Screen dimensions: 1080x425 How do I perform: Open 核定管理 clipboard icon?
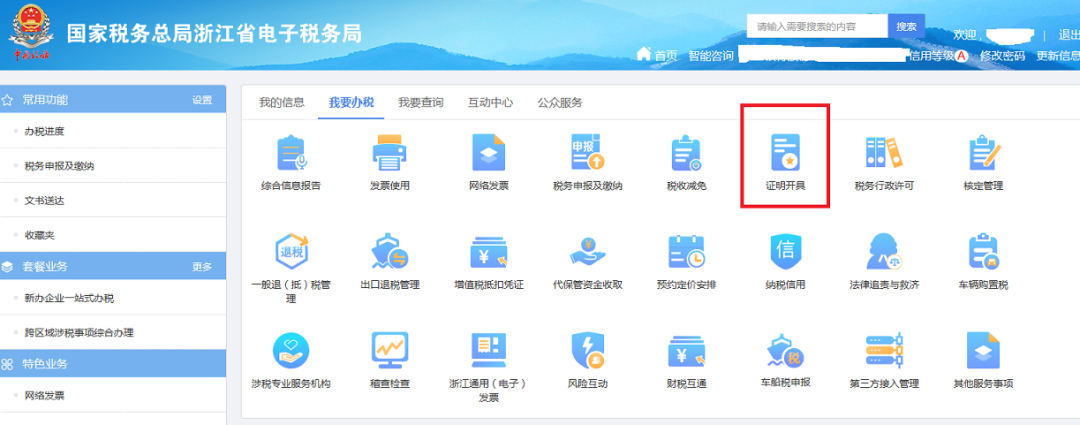pyautogui.click(x=984, y=153)
